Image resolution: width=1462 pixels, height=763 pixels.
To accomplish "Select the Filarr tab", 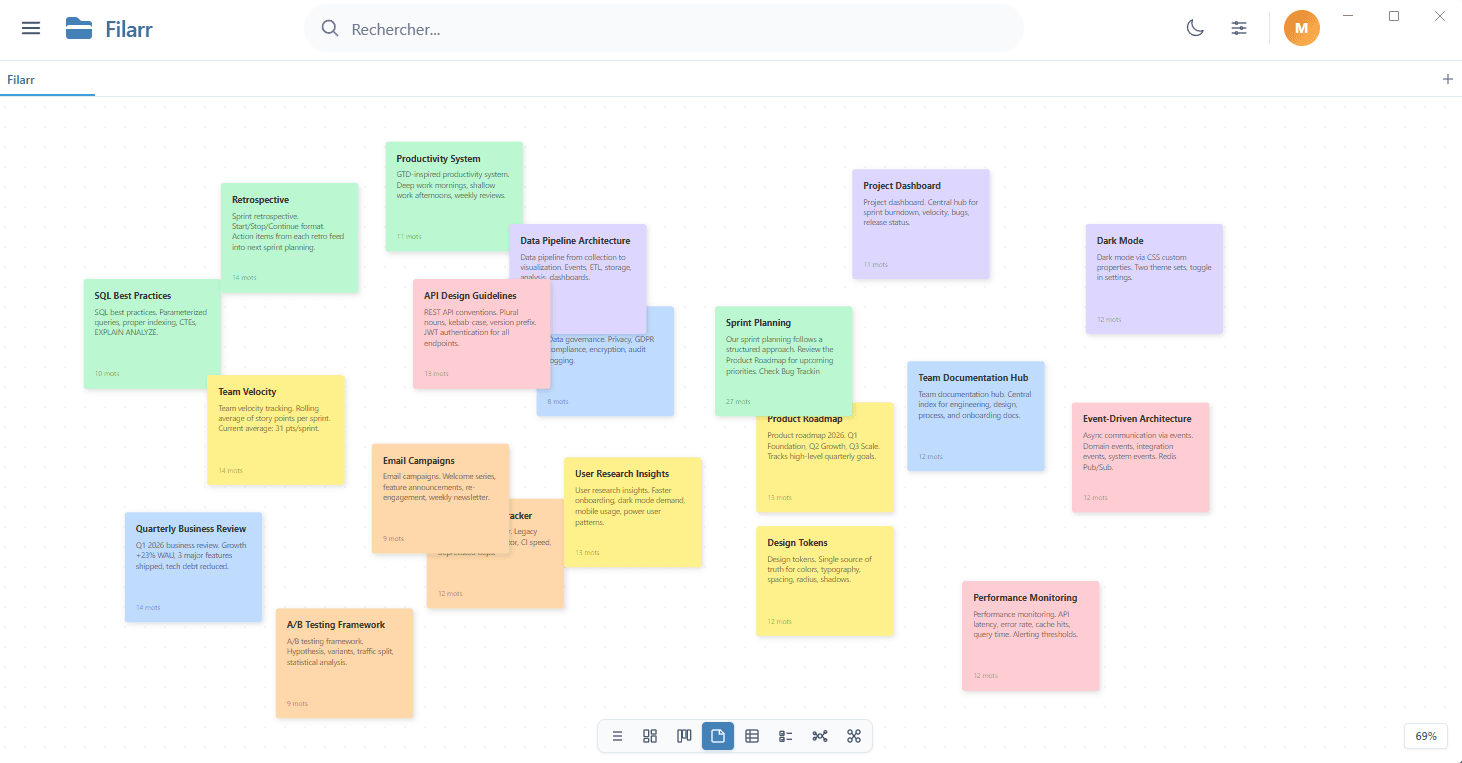I will (22, 79).
